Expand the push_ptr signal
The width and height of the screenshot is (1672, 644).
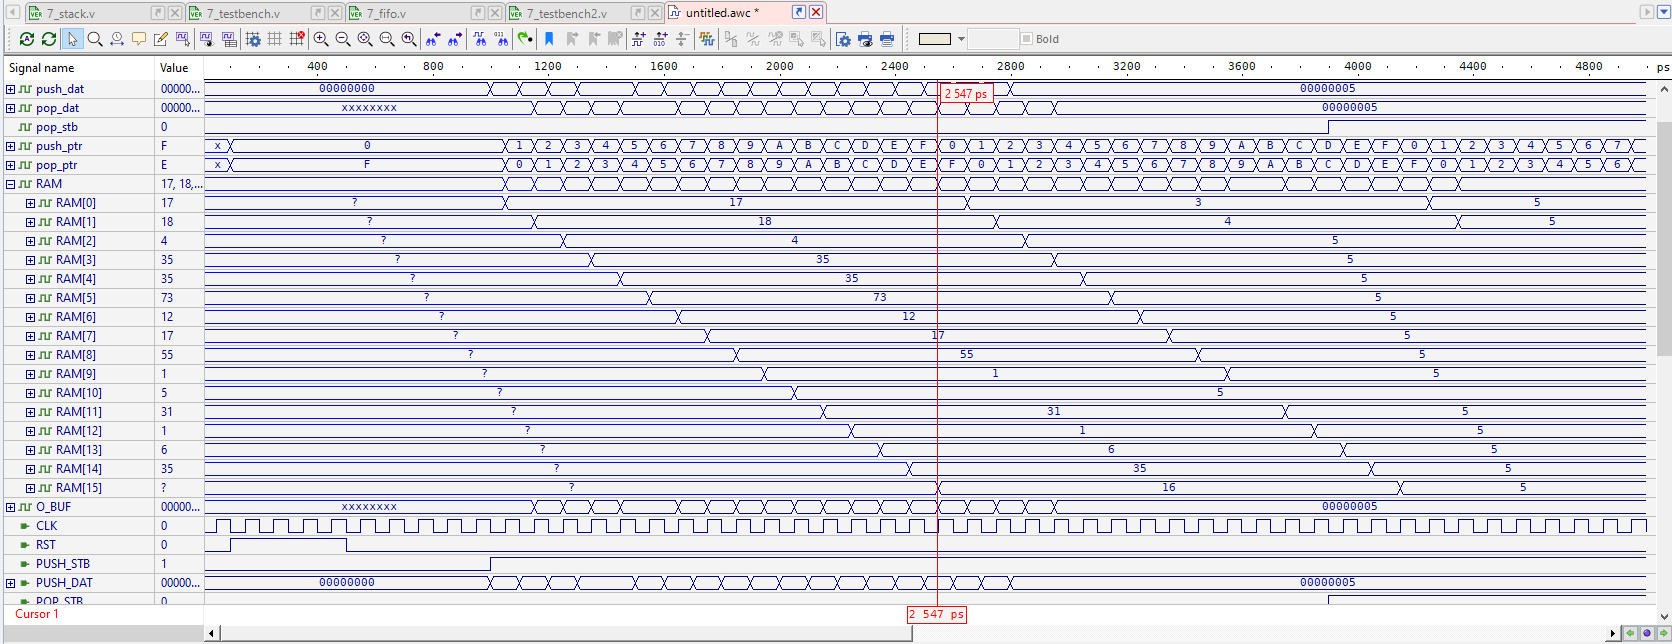11,146
